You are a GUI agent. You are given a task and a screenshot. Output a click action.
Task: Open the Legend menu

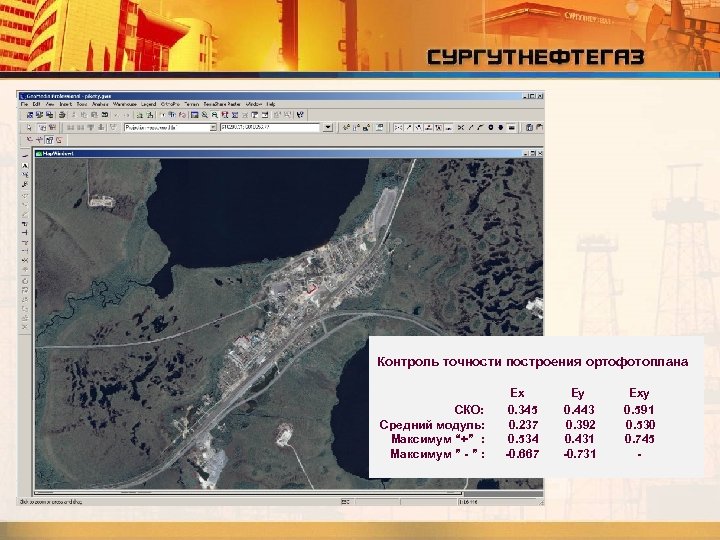148,104
